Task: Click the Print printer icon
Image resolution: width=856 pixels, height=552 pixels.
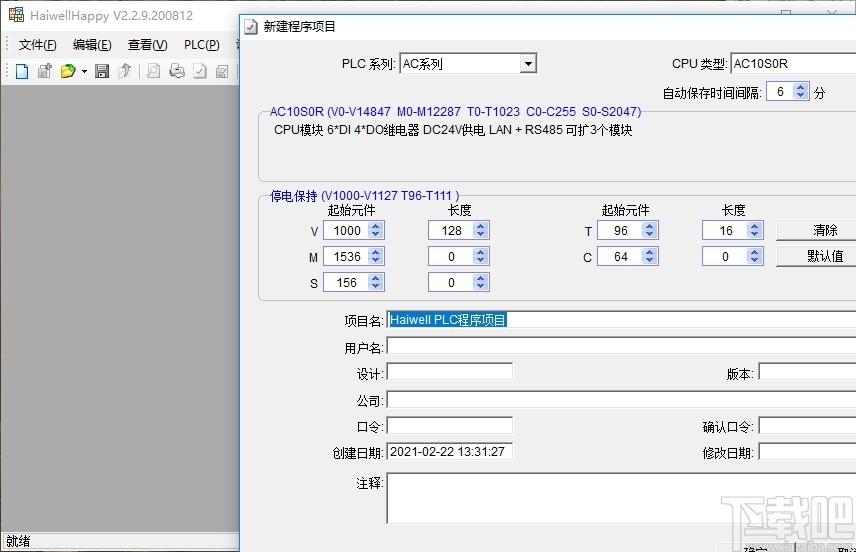Action: point(177,71)
